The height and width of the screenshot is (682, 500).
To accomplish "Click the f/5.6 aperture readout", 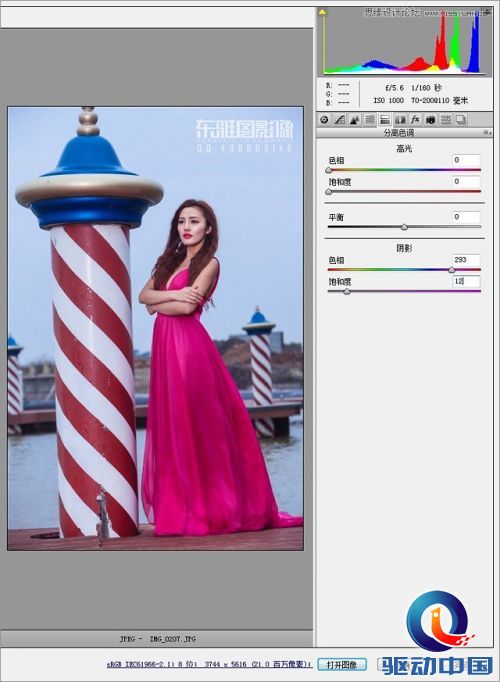I will [394, 88].
